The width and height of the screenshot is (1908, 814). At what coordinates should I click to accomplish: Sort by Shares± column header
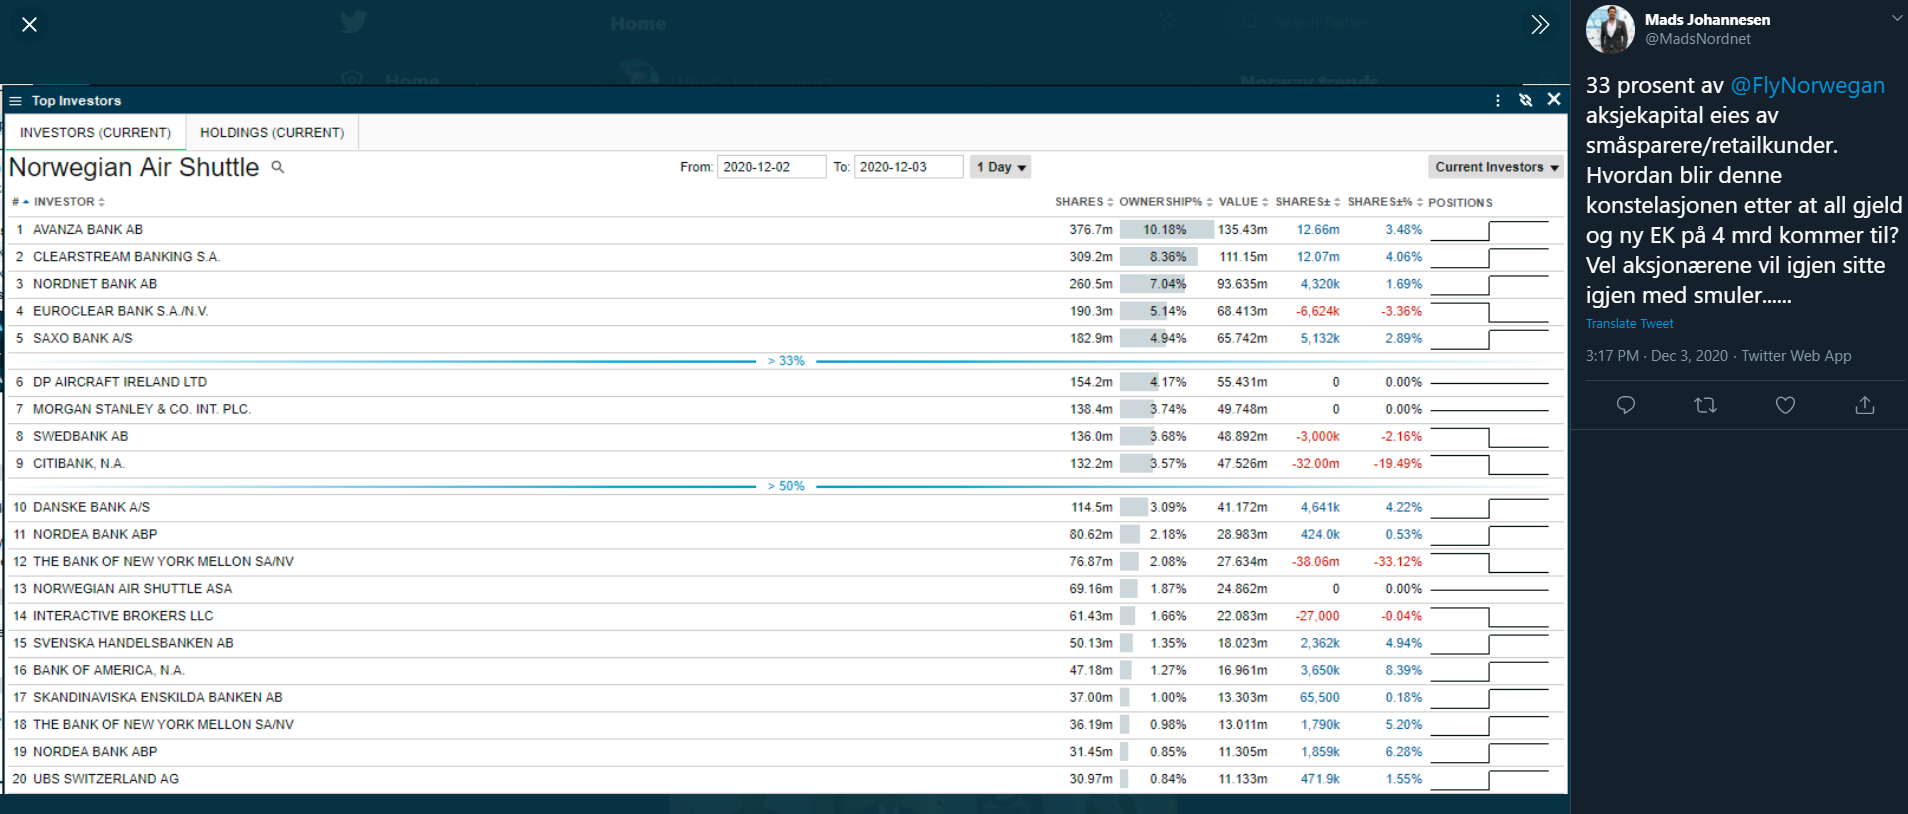pyautogui.click(x=1307, y=202)
